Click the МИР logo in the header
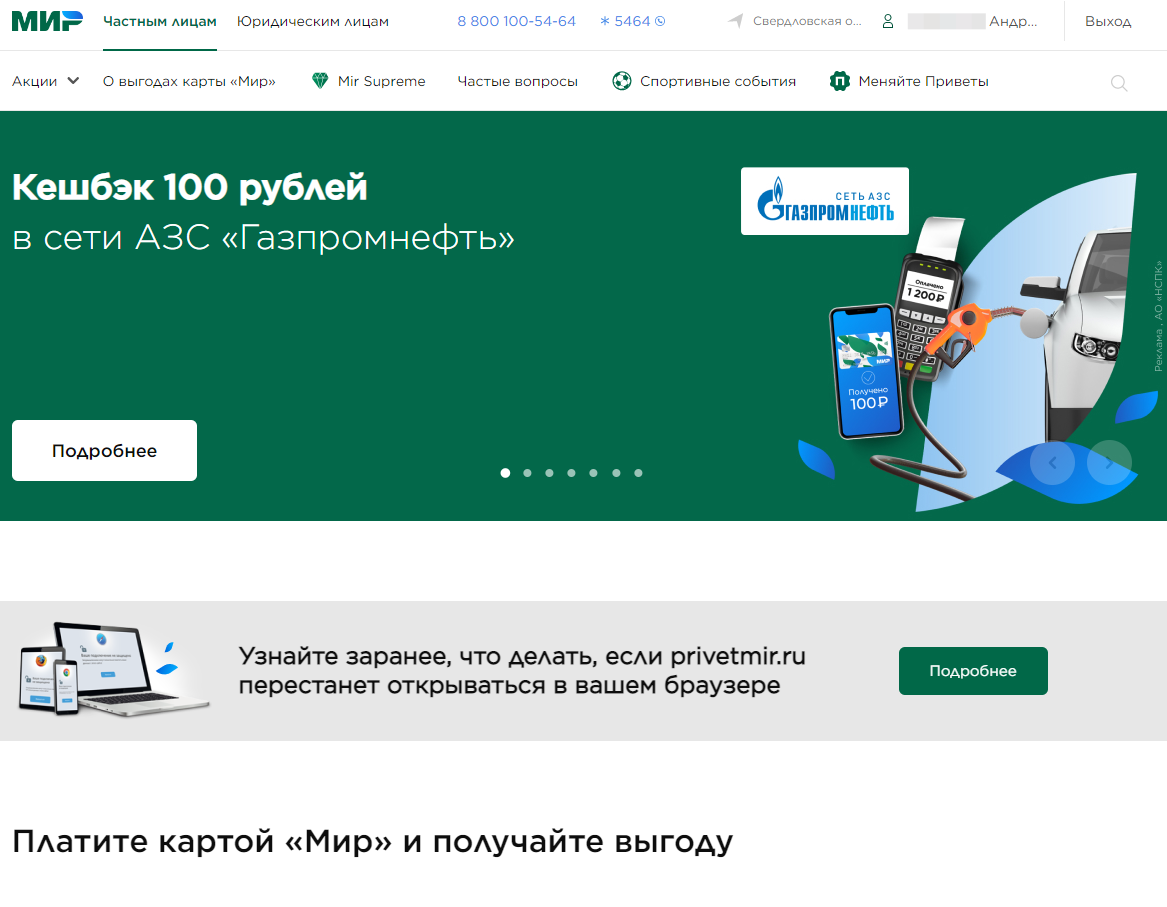The width and height of the screenshot is (1167, 907). coord(45,21)
